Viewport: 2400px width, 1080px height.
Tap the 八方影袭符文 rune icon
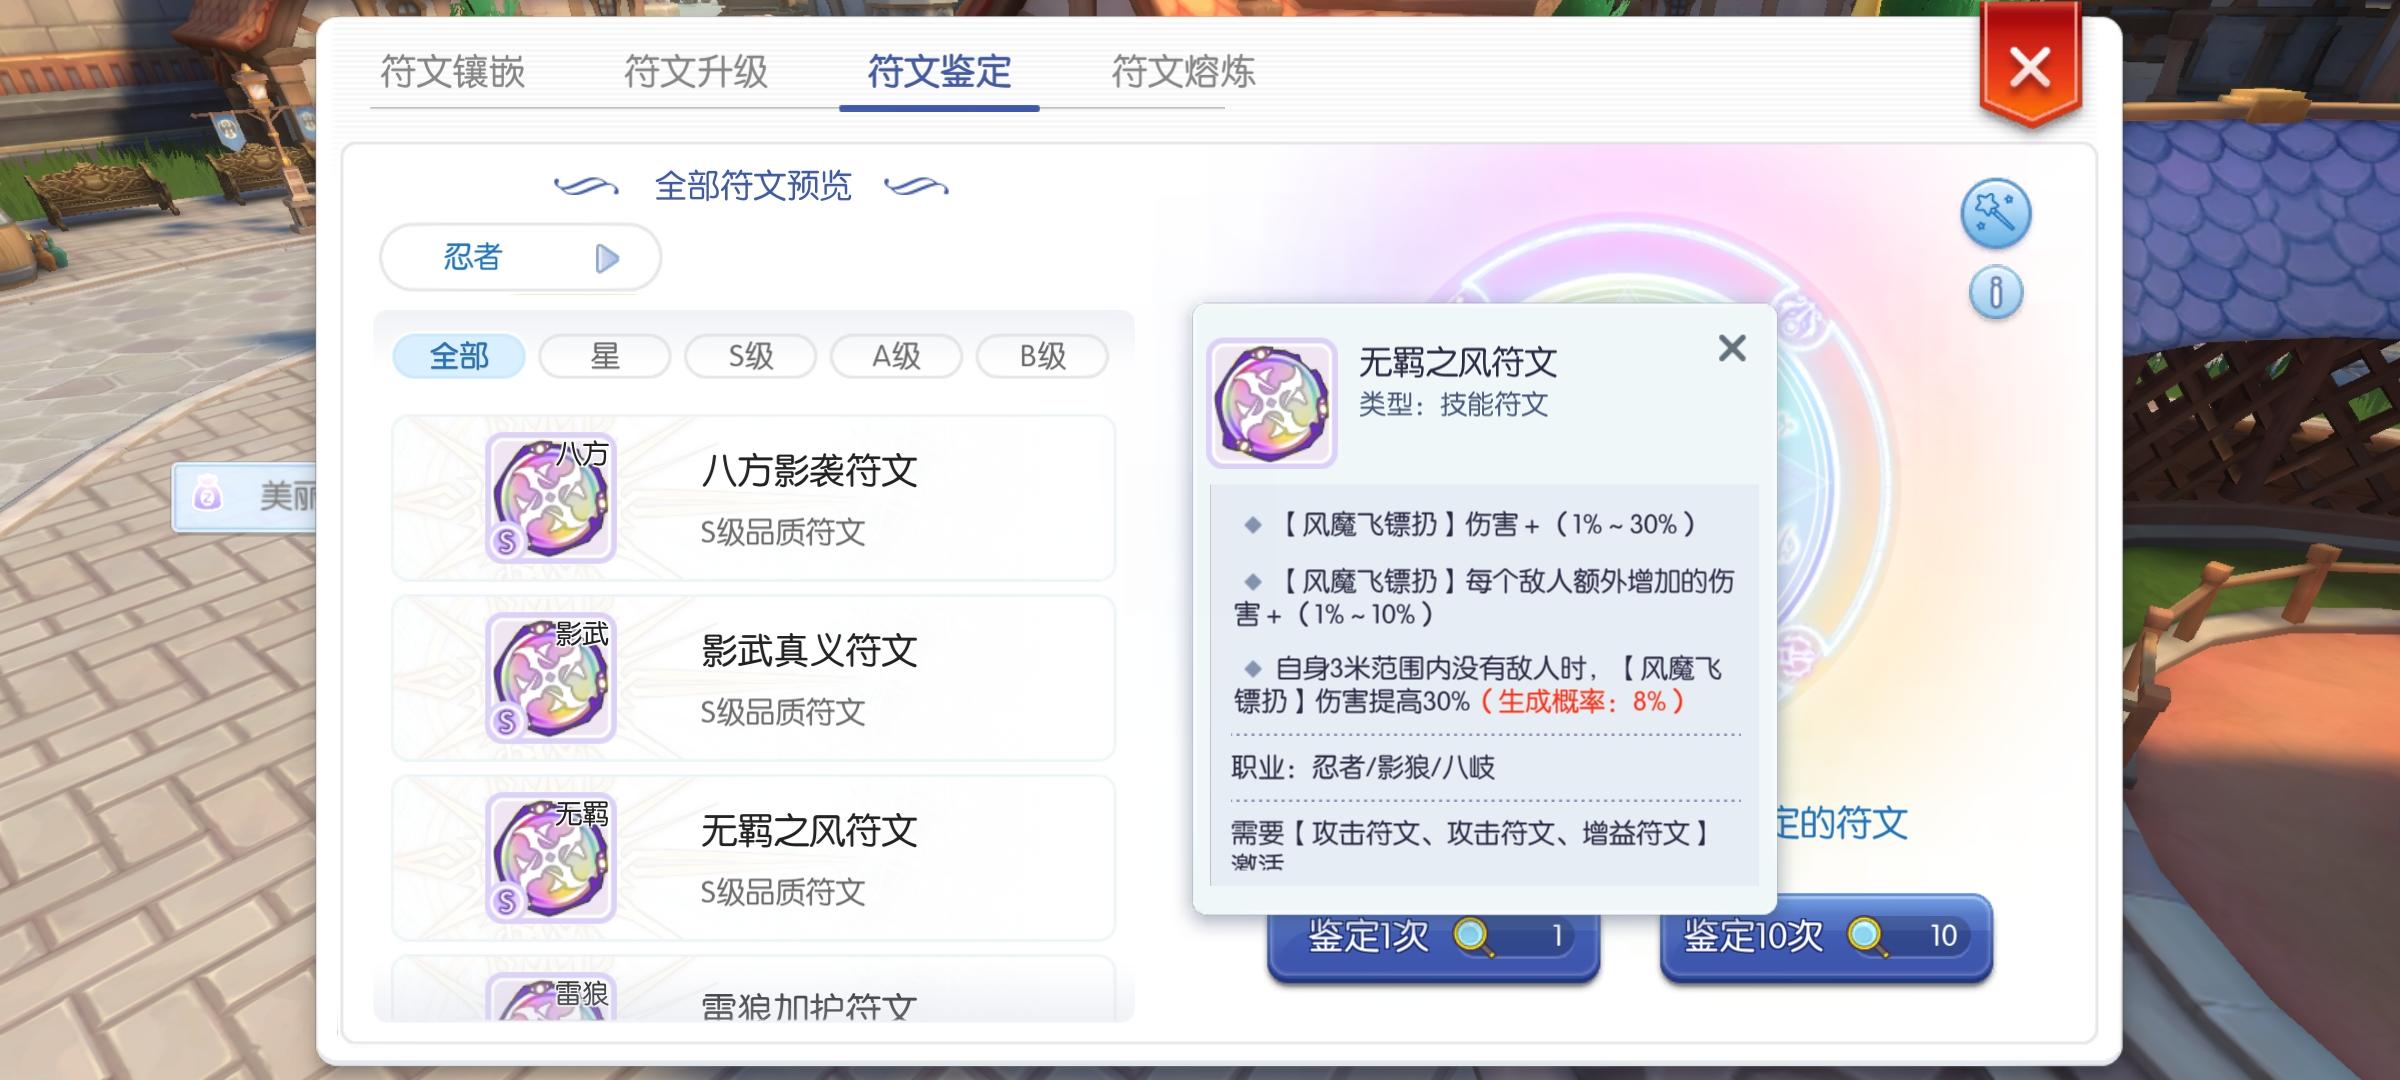pyautogui.click(x=550, y=498)
